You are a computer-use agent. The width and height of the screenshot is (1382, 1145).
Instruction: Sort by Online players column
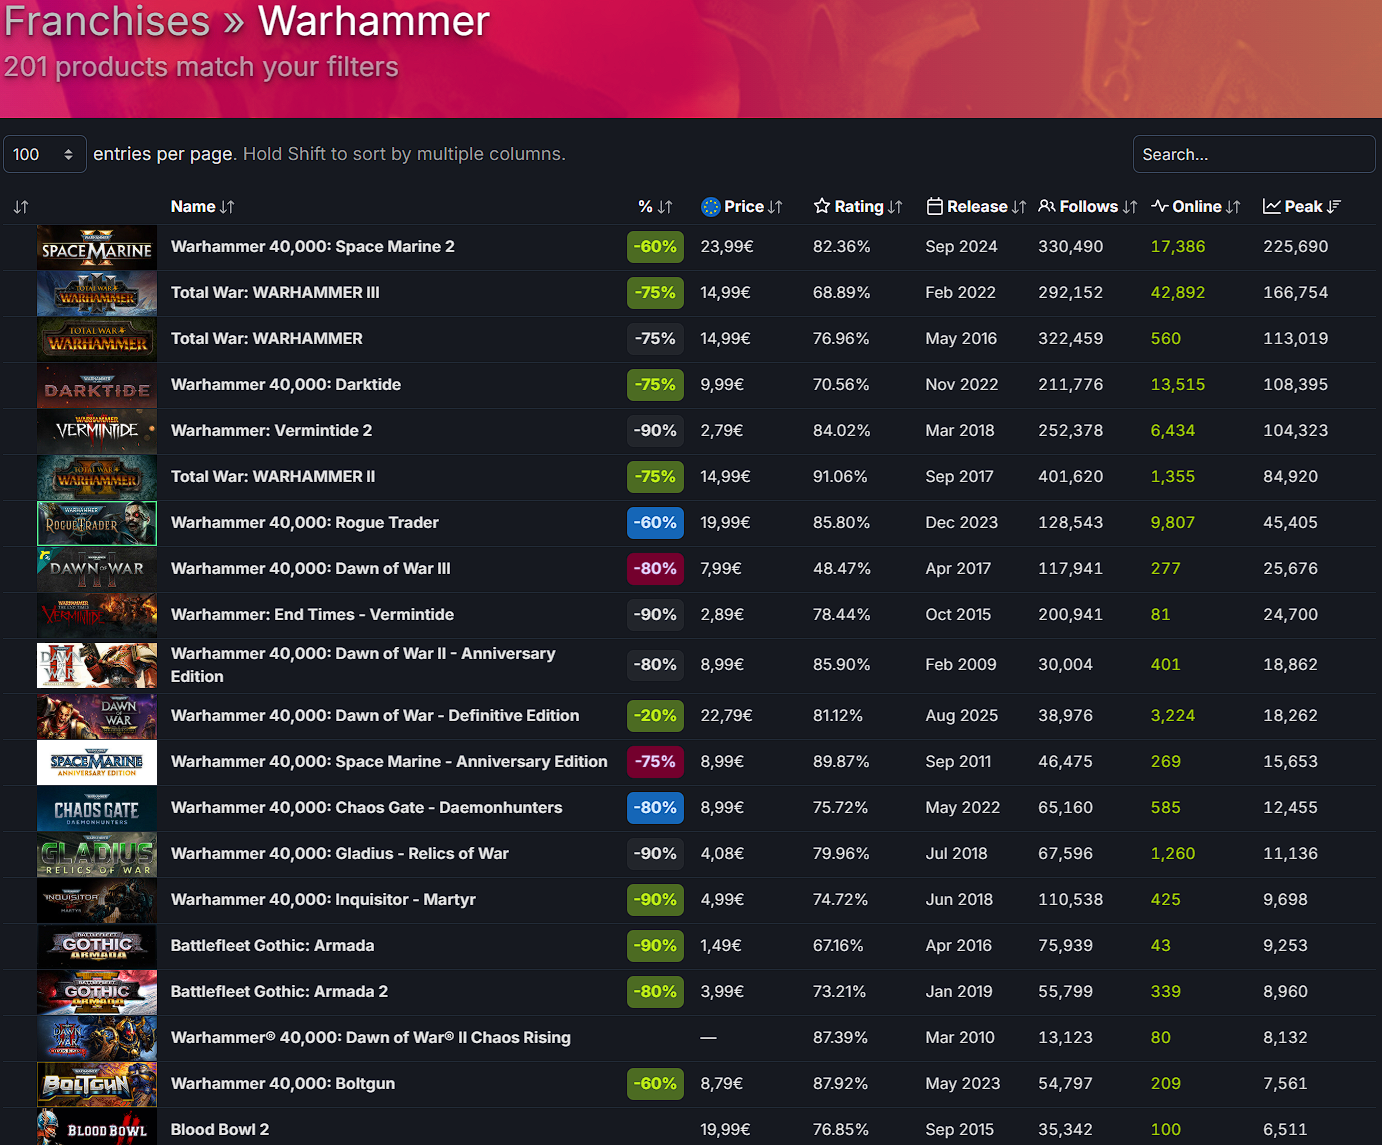(1196, 206)
